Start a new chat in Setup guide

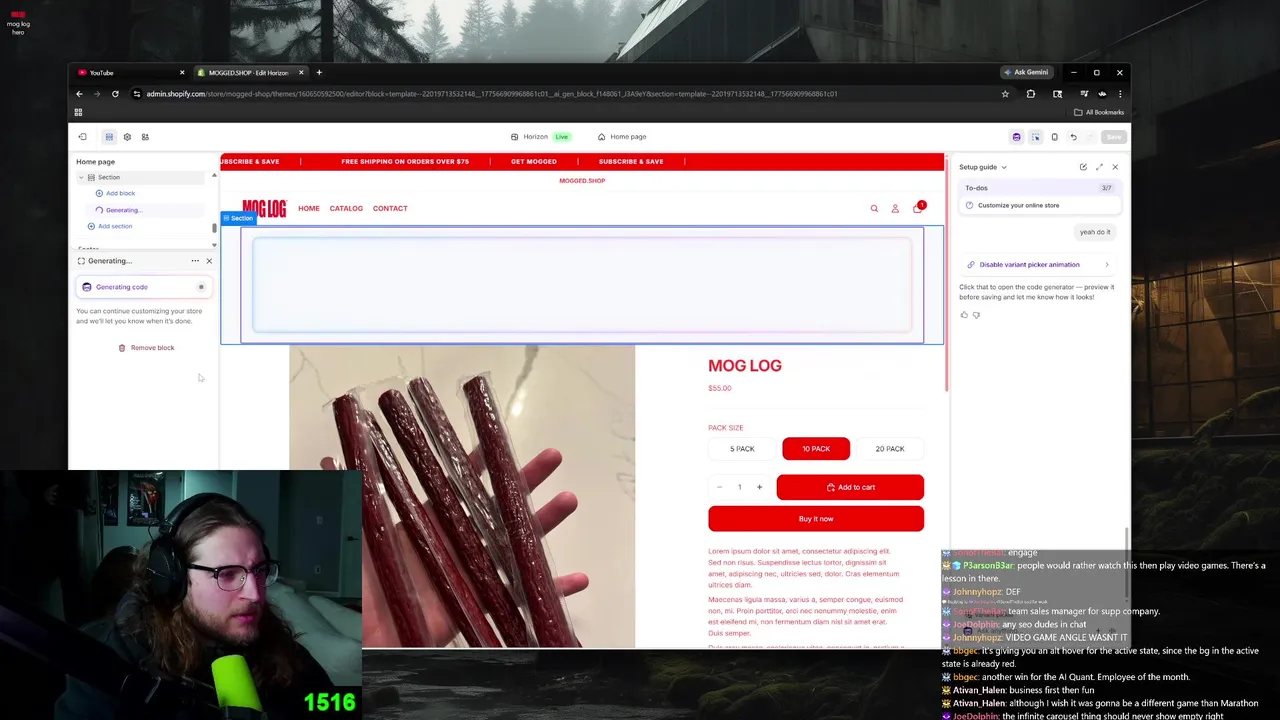pos(1083,167)
